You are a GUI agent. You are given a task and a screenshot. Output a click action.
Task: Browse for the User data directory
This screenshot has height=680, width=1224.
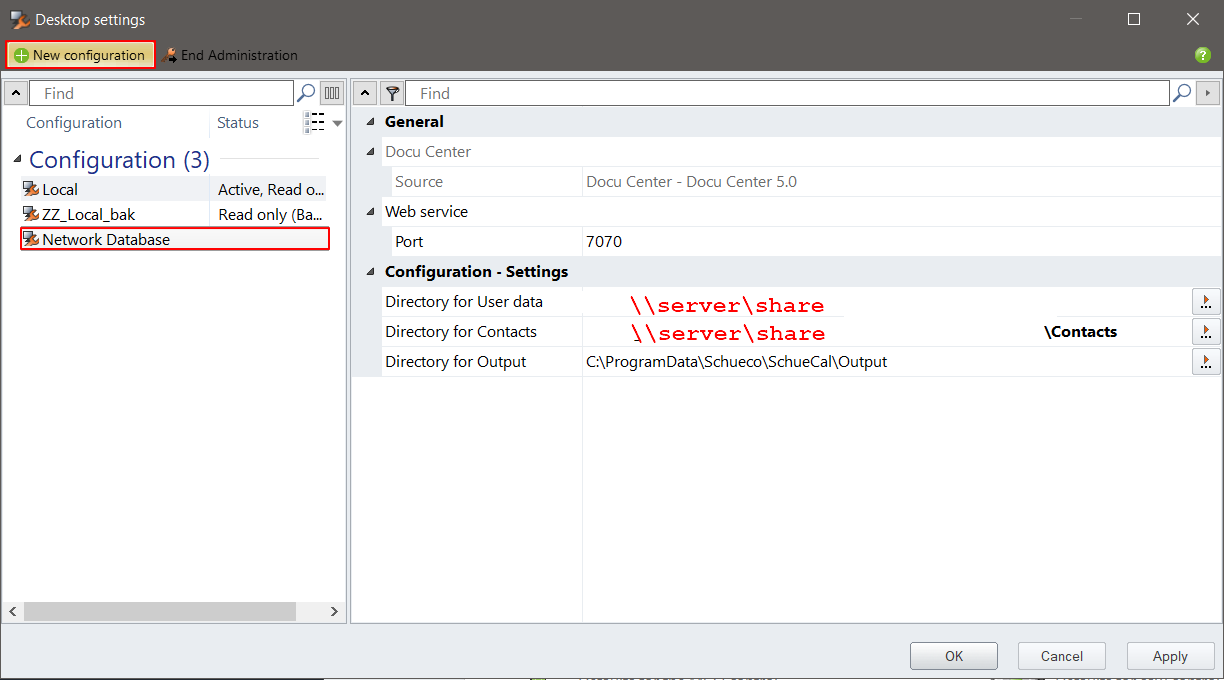click(x=1206, y=301)
